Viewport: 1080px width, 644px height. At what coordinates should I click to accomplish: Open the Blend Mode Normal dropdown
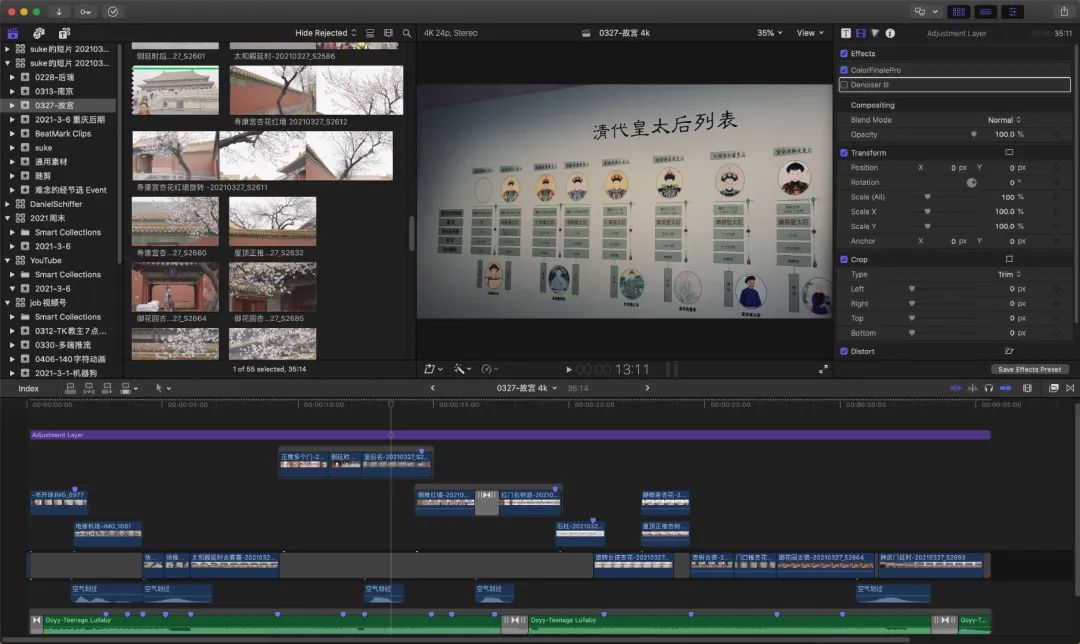coord(1004,120)
